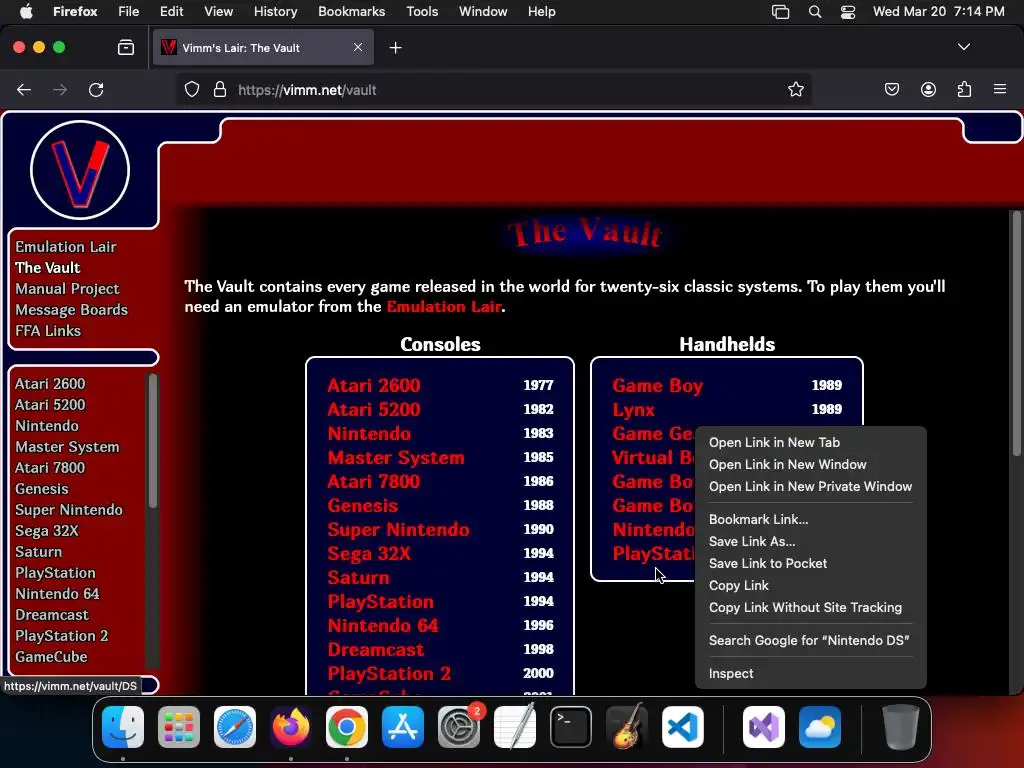Open the Save to Pocket toolbar icon
The height and width of the screenshot is (768, 1024).
pyautogui.click(x=891, y=89)
